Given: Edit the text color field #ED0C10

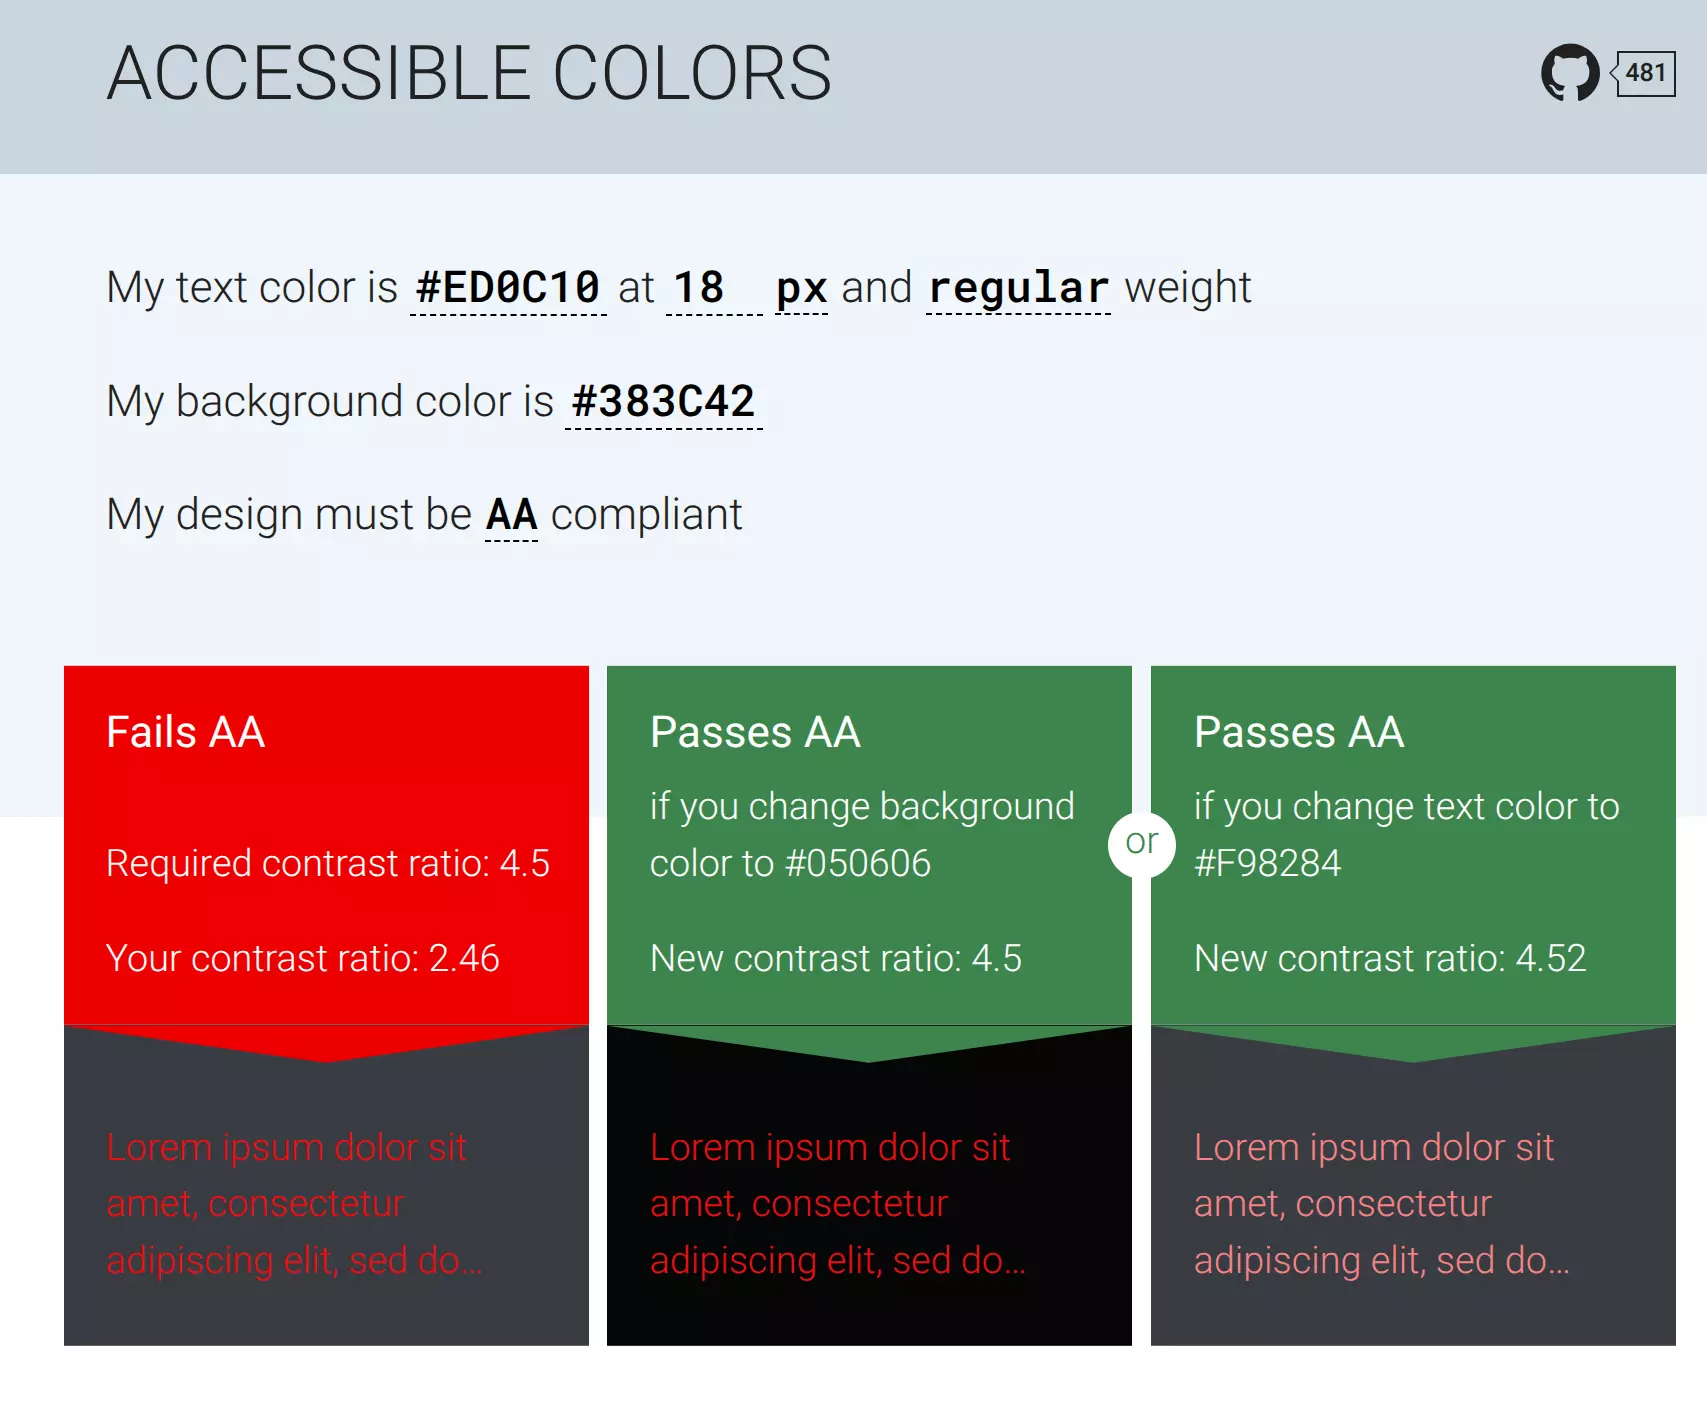Looking at the screenshot, I should coord(508,288).
